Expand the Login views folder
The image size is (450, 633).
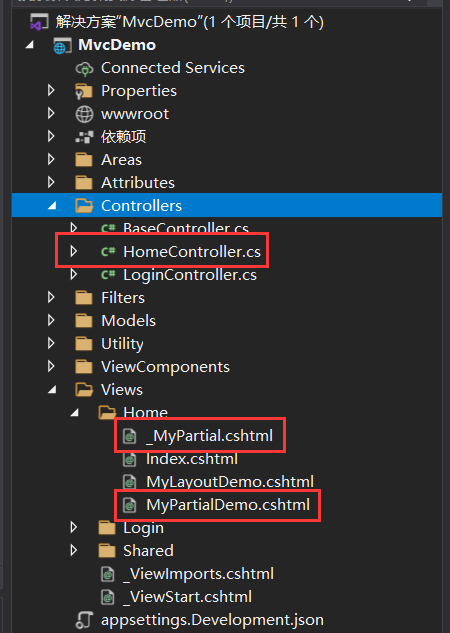[x=74, y=527]
